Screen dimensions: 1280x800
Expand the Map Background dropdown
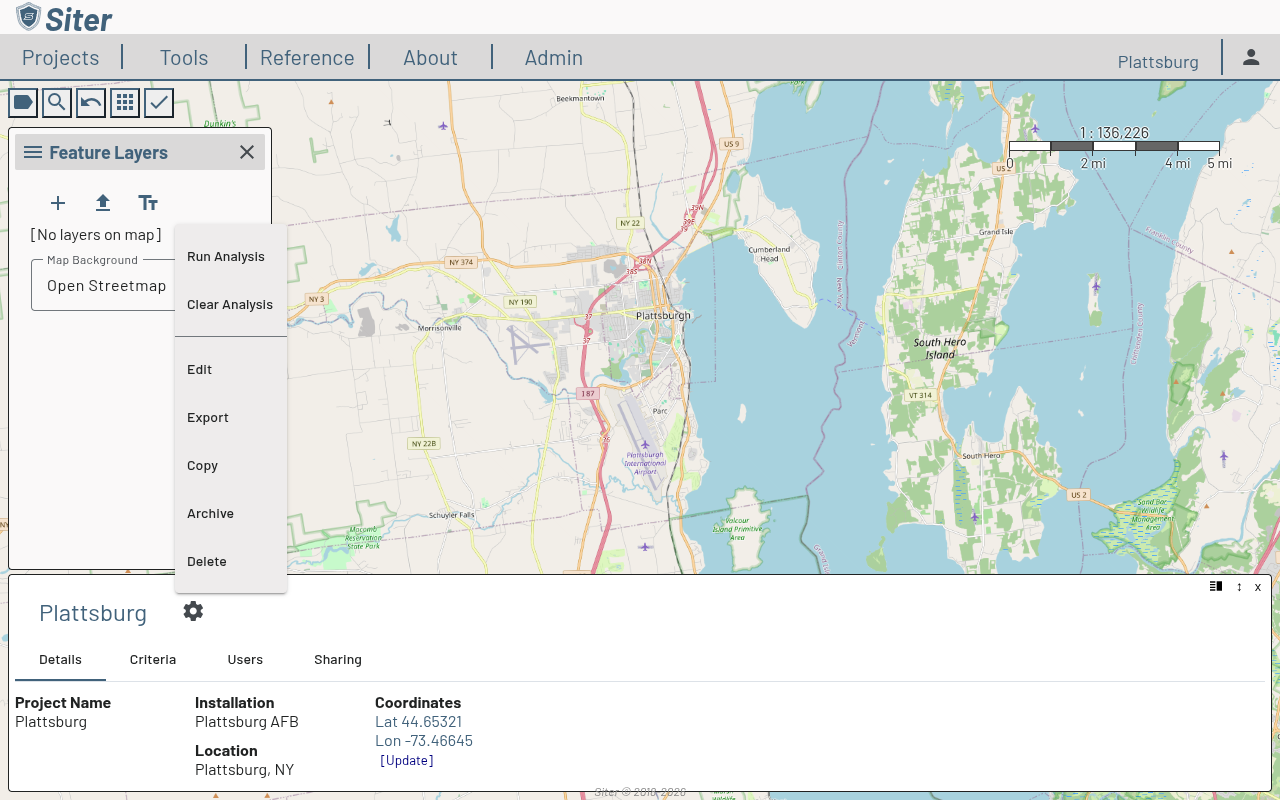(106, 285)
